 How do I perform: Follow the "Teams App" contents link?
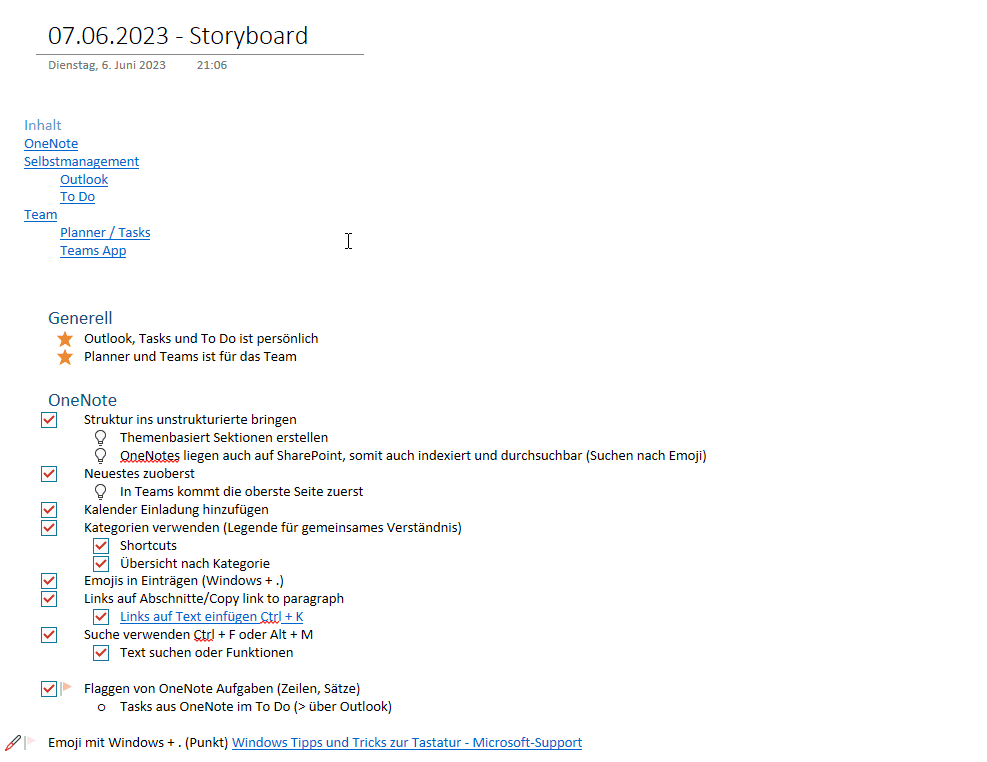point(93,250)
